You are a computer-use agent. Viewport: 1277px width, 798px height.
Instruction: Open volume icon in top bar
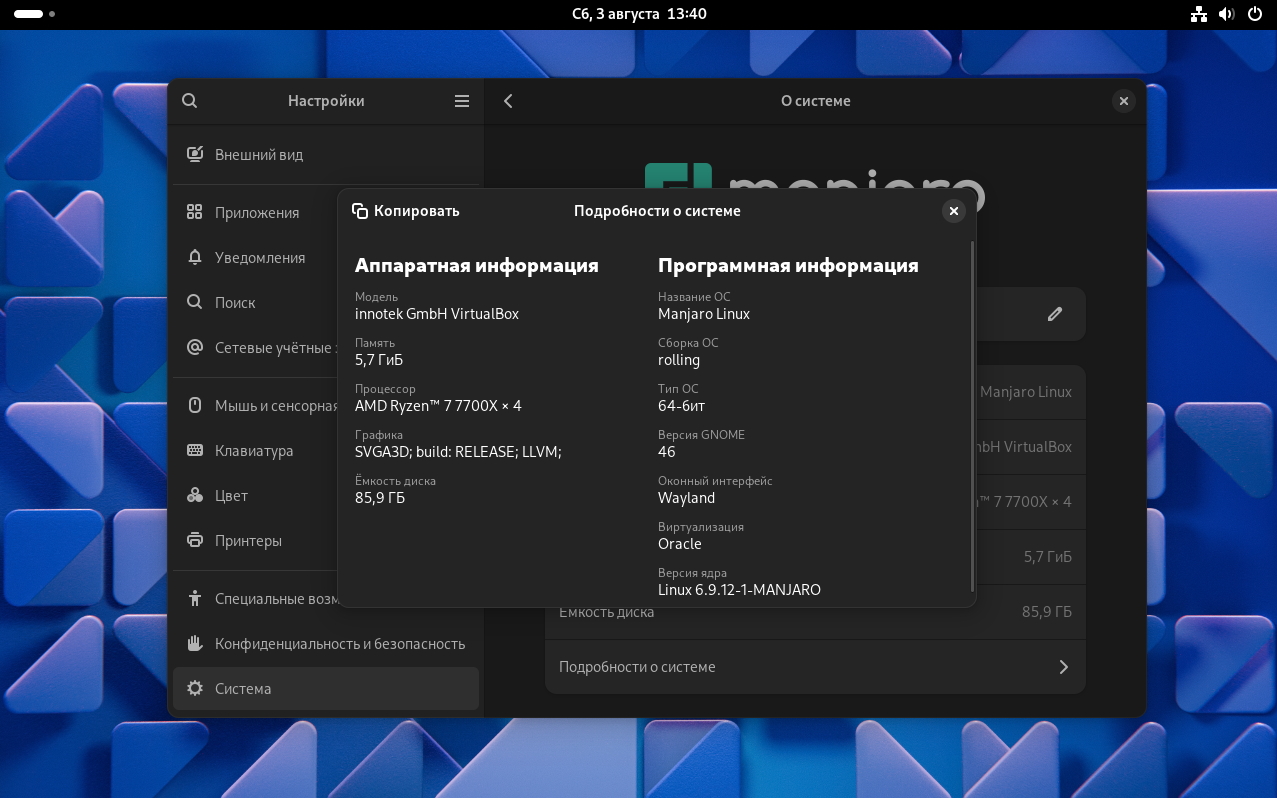1227,14
